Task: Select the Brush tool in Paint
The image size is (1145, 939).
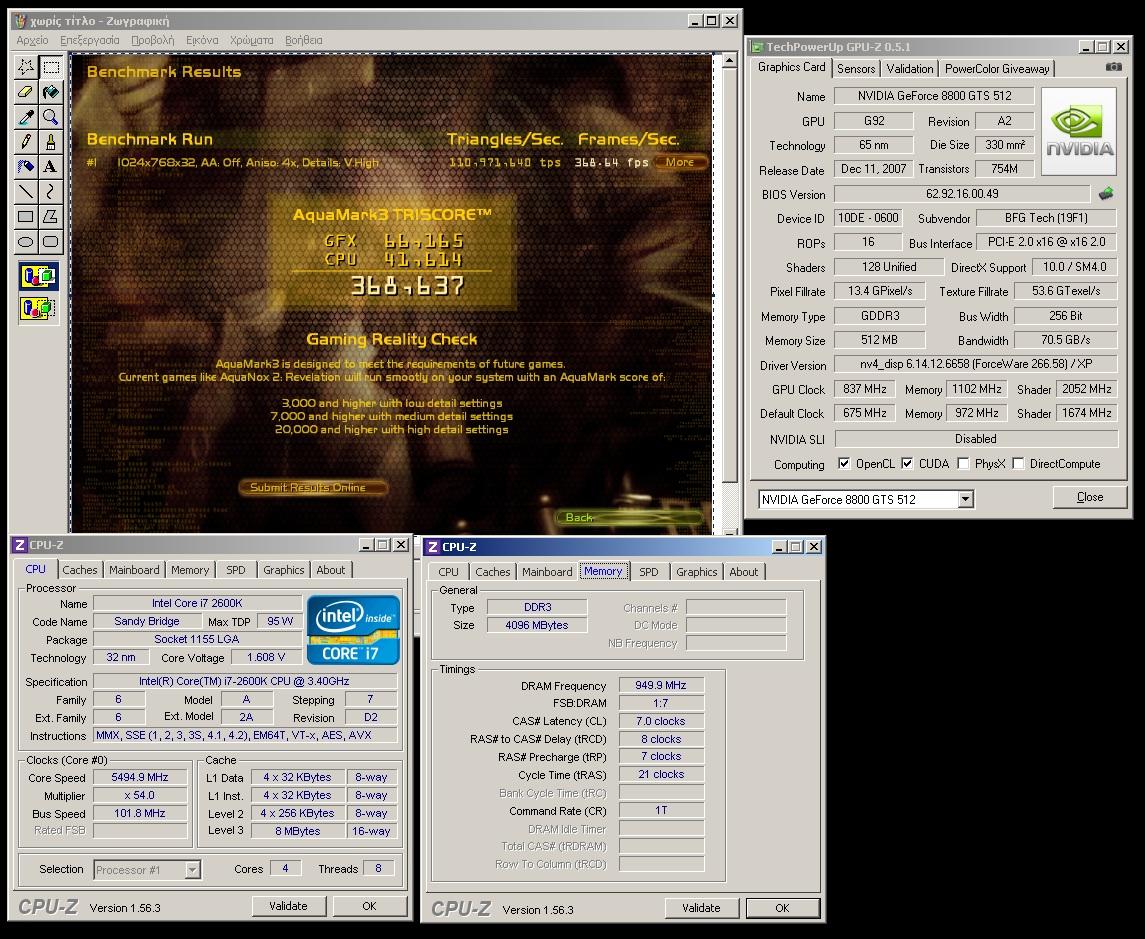Action: [x=51, y=142]
